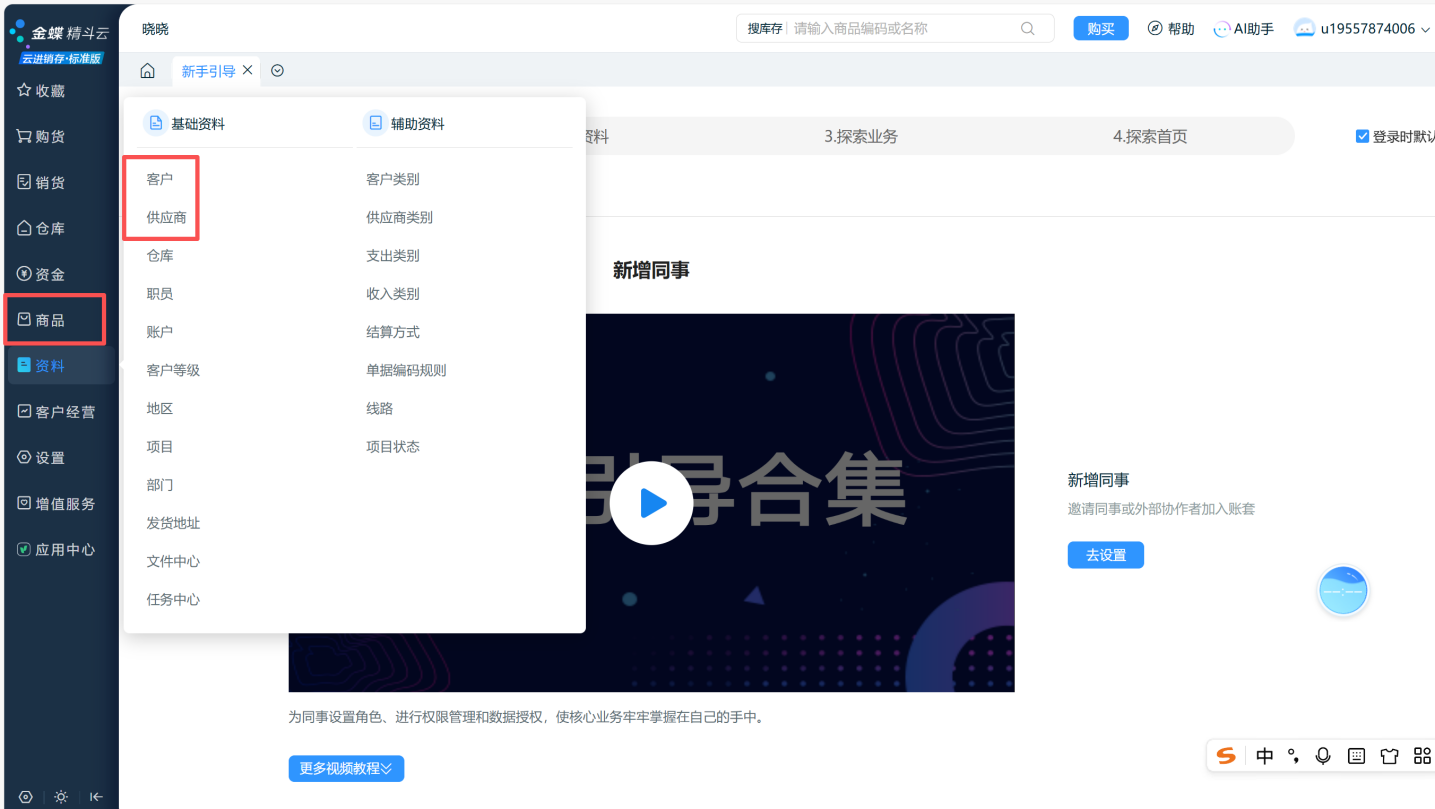1435x809 pixels.
Task: Toggle the 中 Chinese input mode
Action: tap(1264, 756)
